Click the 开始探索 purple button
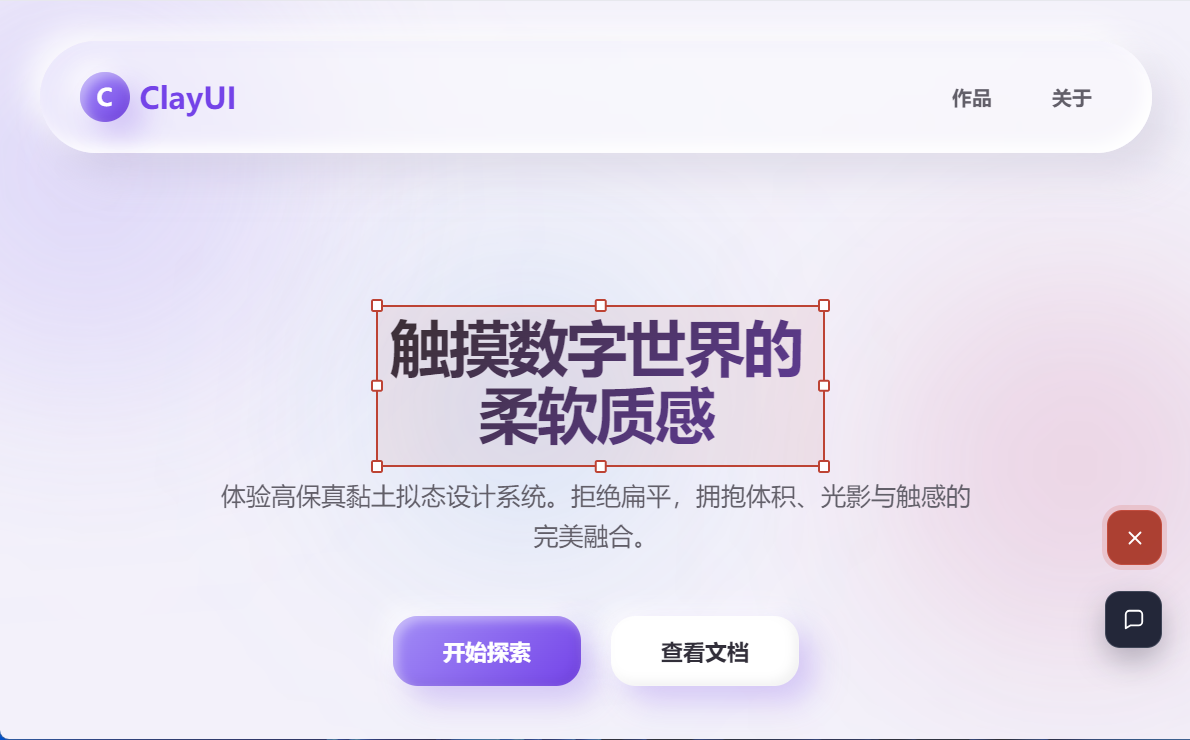Viewport: 1190px width, 740px height. 486,651
